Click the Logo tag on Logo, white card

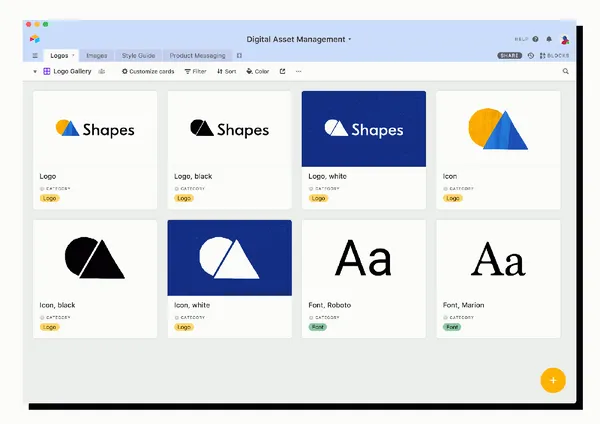(x=318, y=198)
